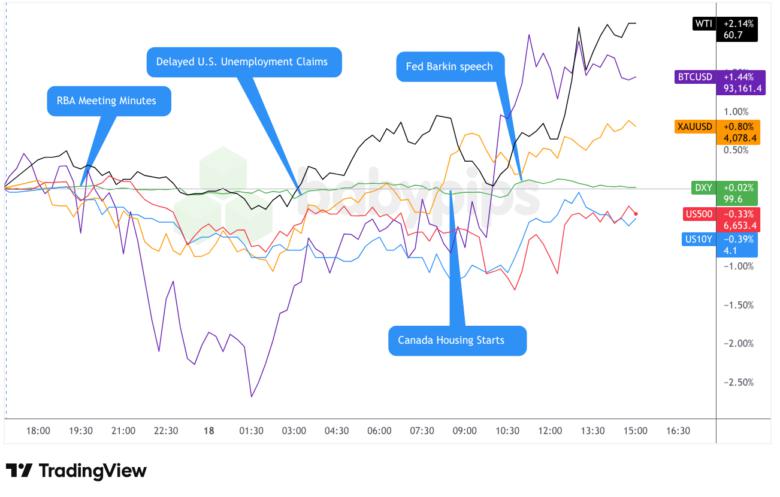Select the XAUUSD symbol label
Screen dimensions: 780x497
pyautogui.click(x=694, y=127)
